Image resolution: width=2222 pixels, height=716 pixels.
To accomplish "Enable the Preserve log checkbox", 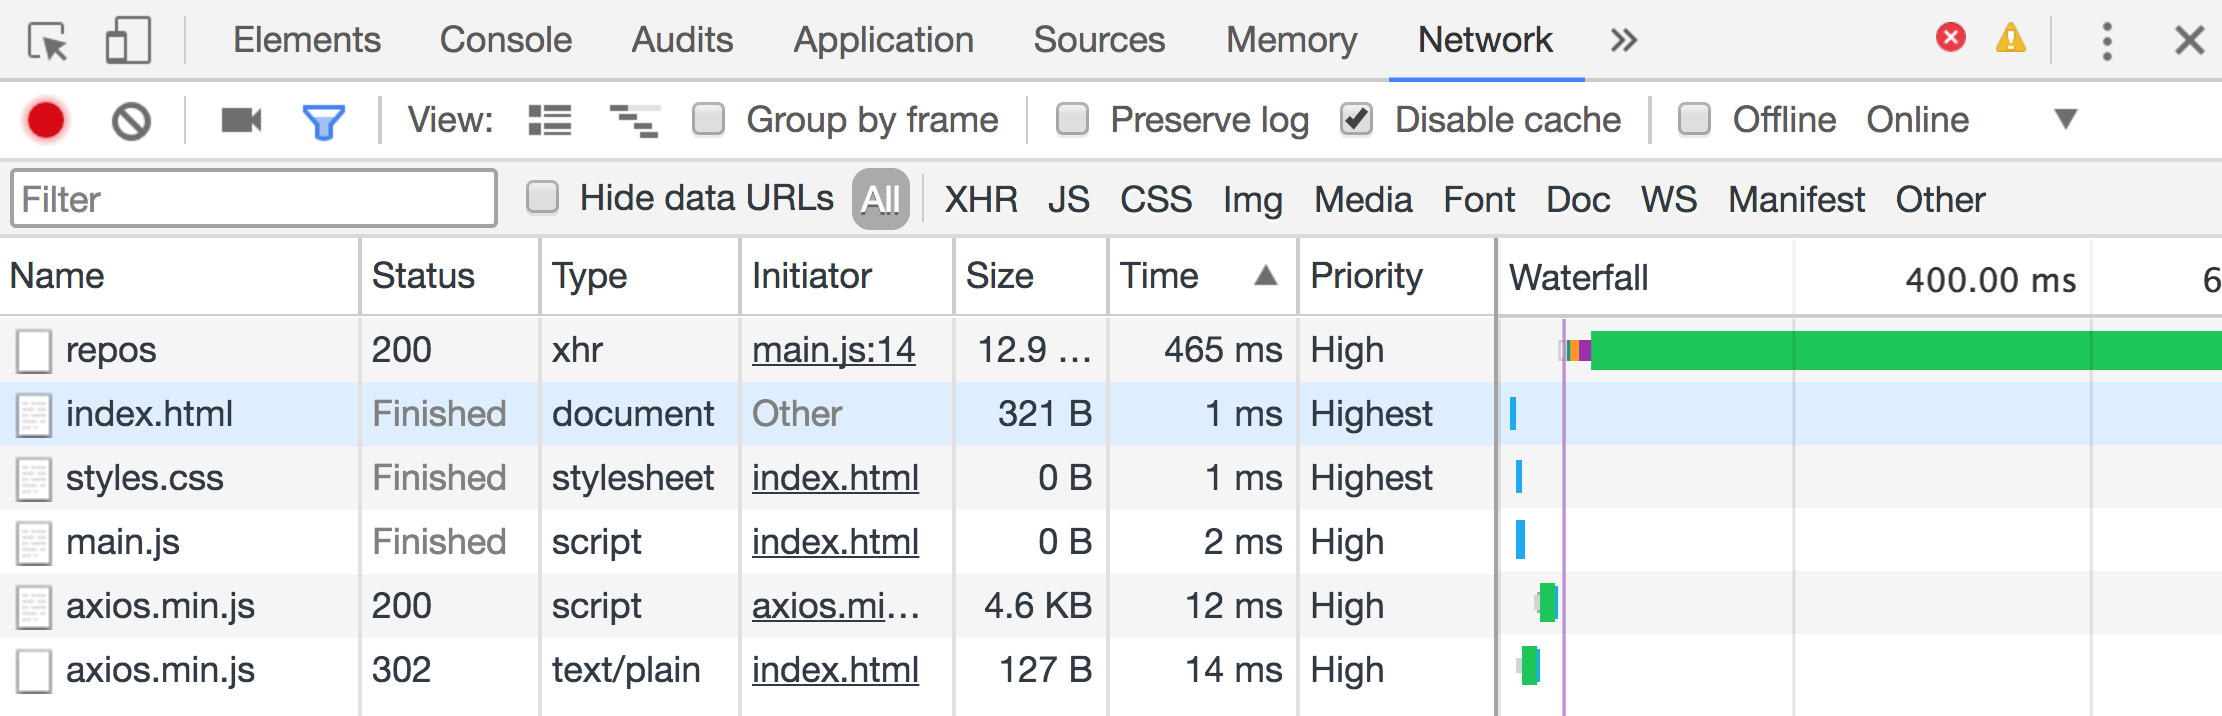I will tap(1073, 119).
